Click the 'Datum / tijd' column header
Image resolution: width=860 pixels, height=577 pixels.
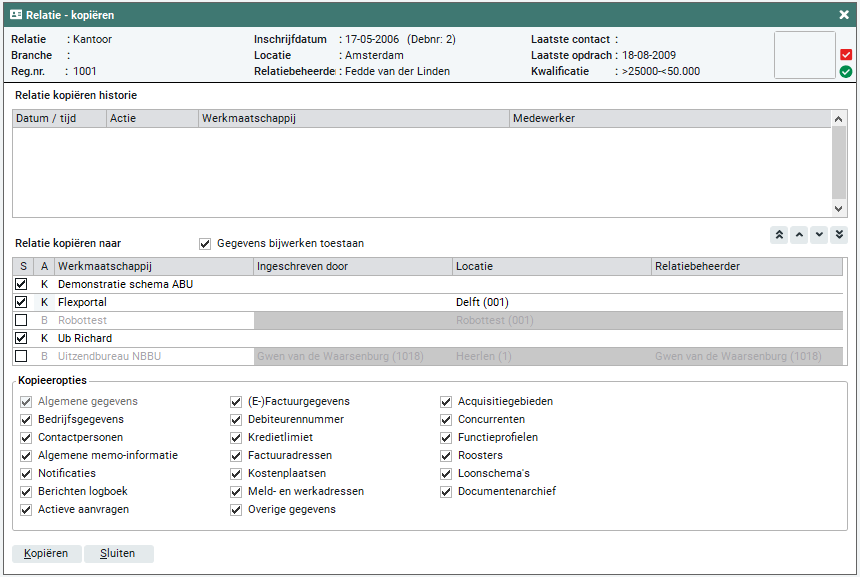(x=59, y=119)
